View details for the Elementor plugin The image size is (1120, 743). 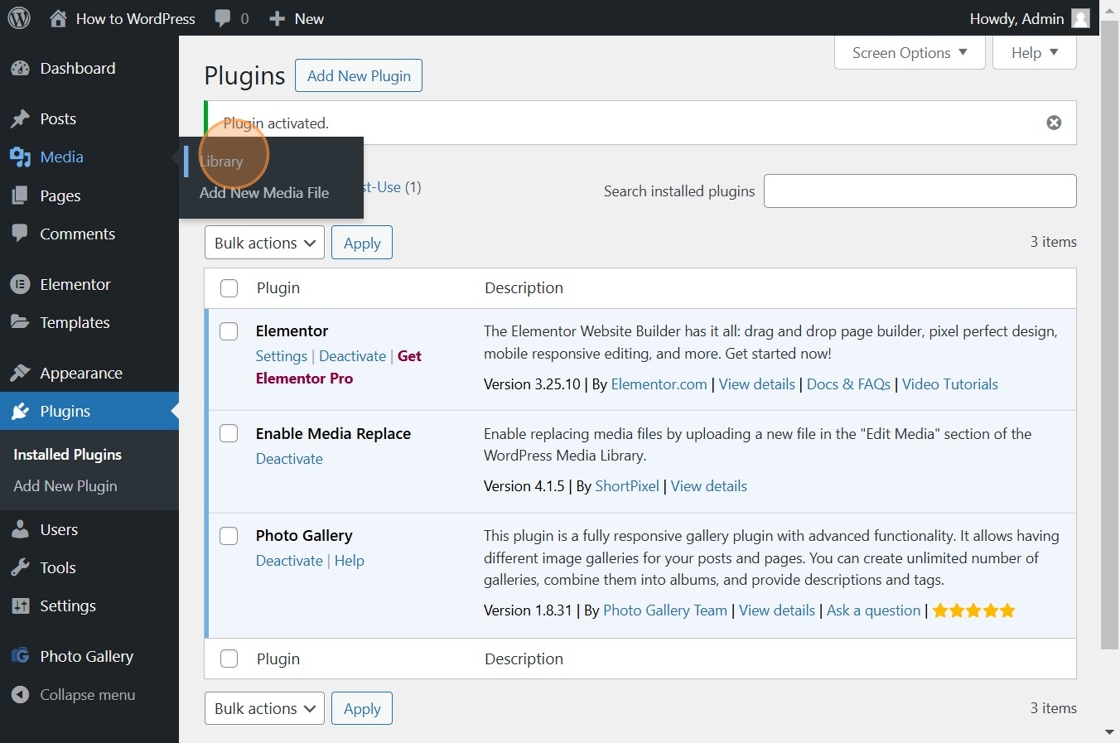[756, 384]
